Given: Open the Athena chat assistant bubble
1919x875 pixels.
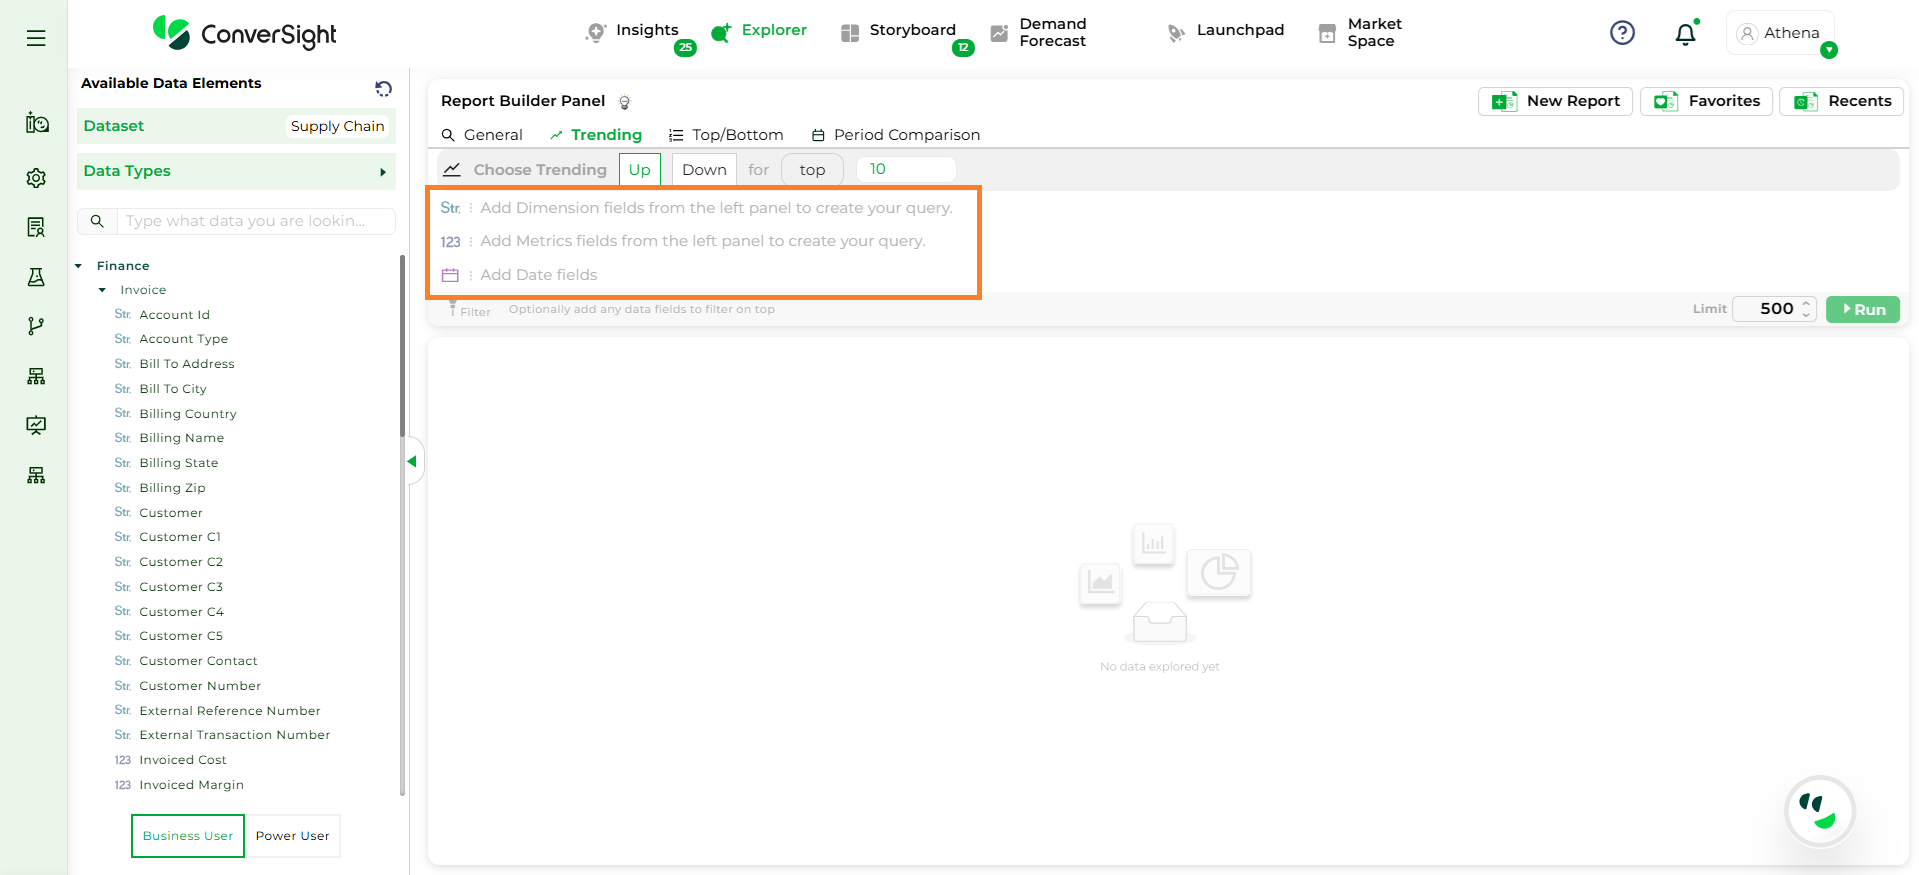Looking at the screenshot, I should pos(1819,811).
